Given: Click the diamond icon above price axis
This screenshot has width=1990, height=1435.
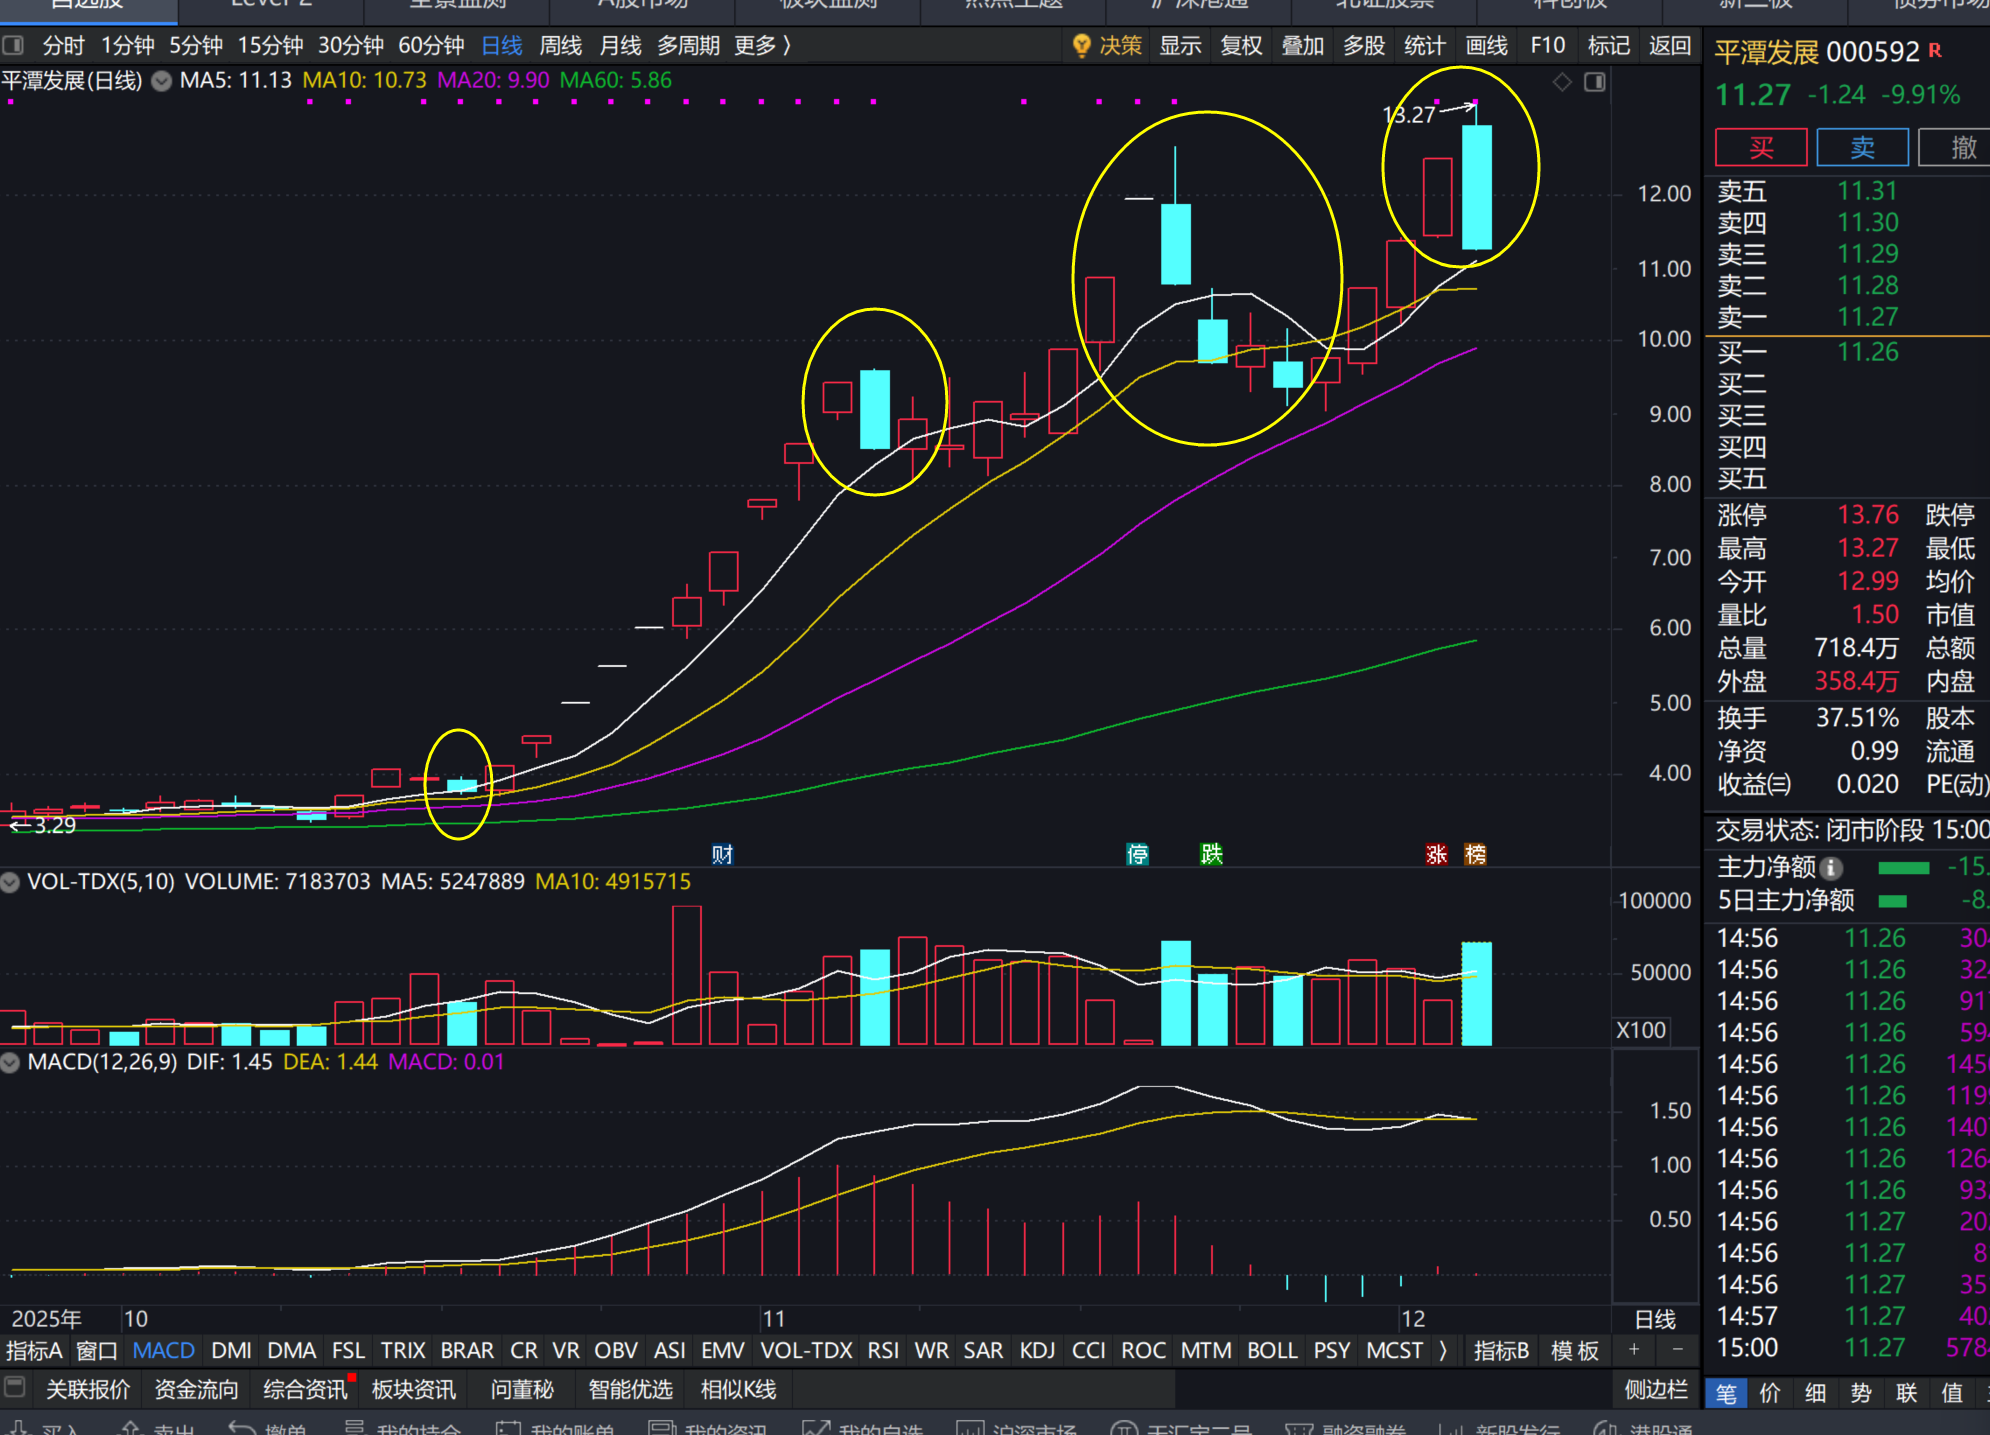Looking at the screenshot, I should coord(1562,82).
